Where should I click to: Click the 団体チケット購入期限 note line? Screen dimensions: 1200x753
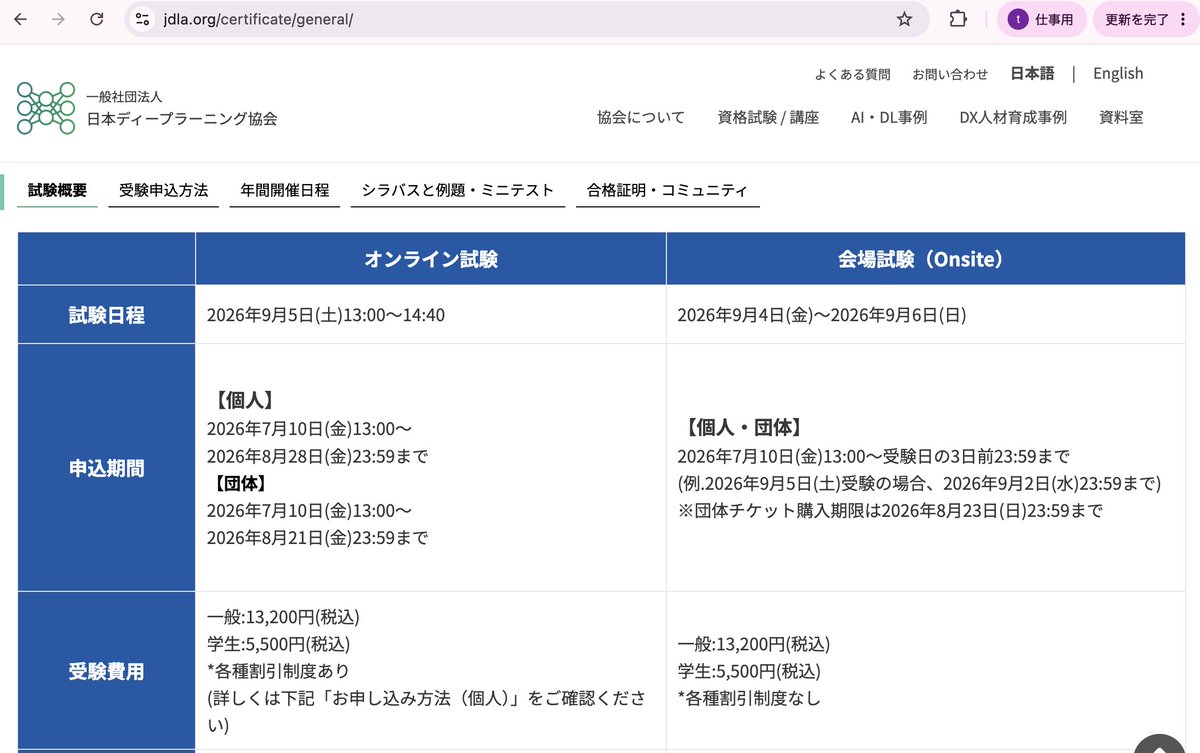pos(890,511)
